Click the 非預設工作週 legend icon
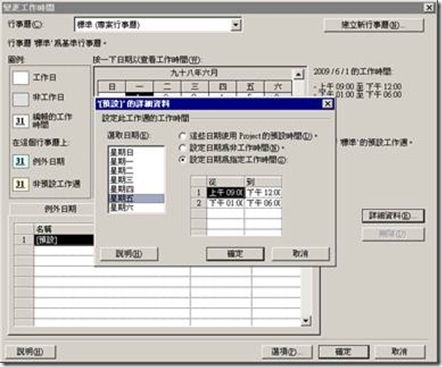Image resolution: width=442 pixels, height=367 pixels. click(21, 184)
